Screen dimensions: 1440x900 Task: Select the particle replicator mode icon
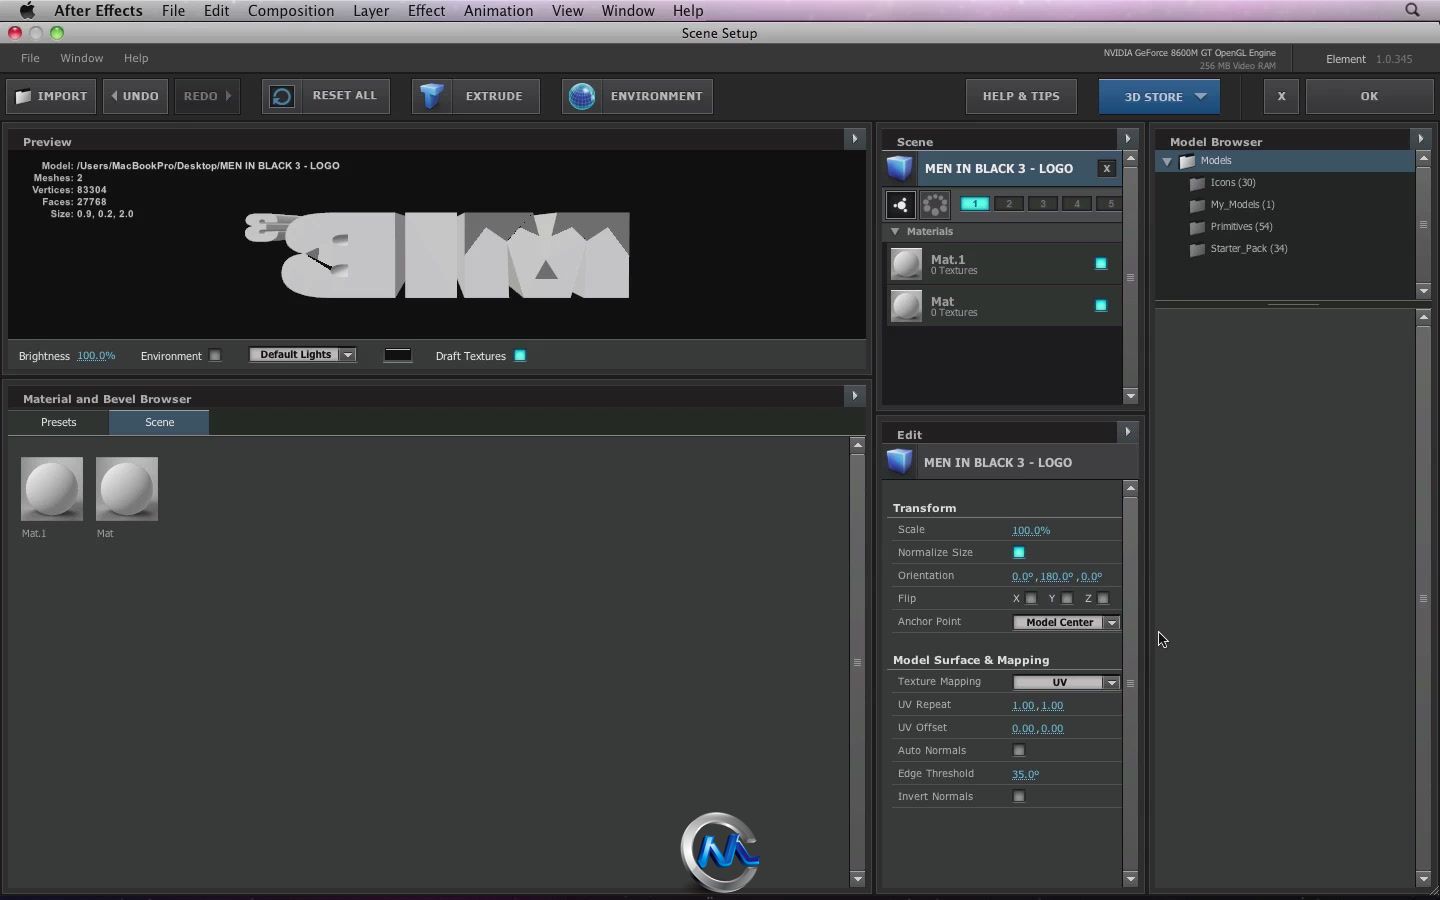pyautogui.click(x=935, y=205)
